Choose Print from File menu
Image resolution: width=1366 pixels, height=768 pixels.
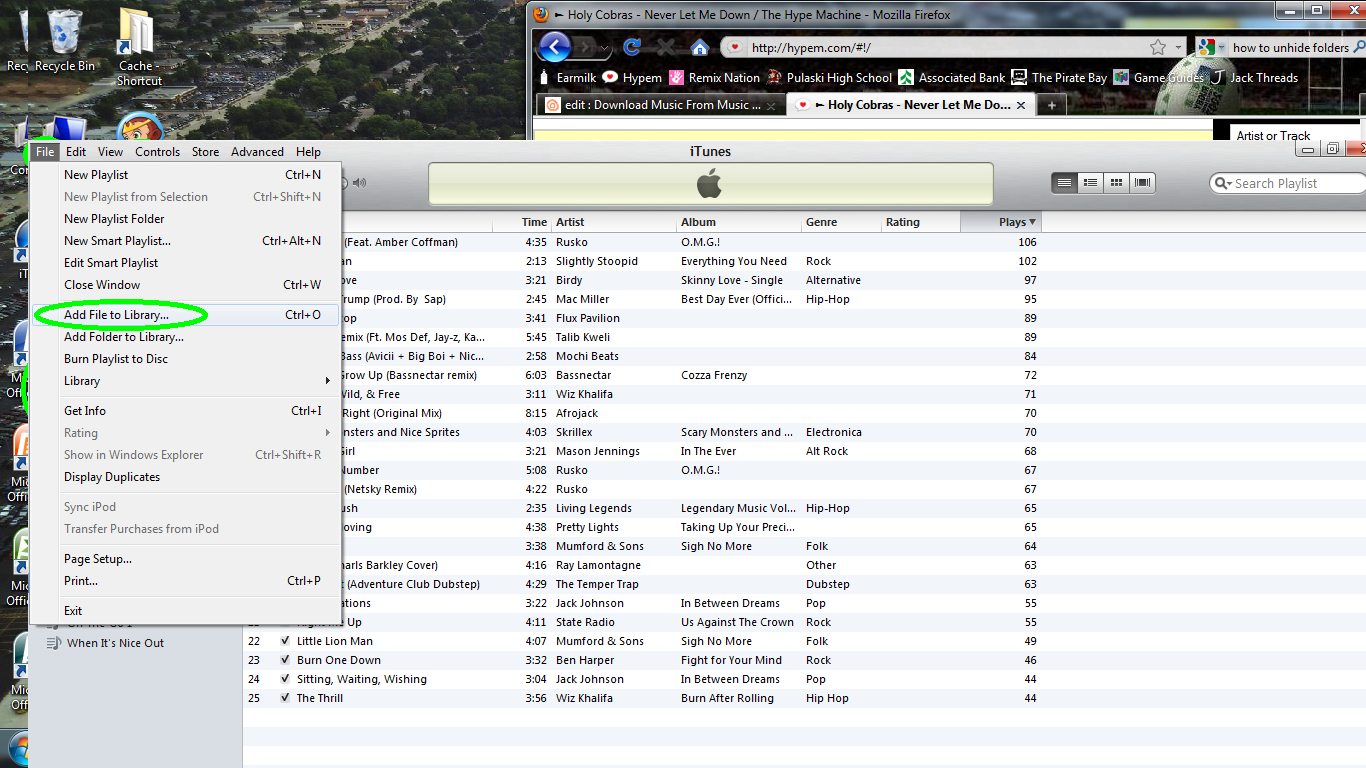click(186, 581)
